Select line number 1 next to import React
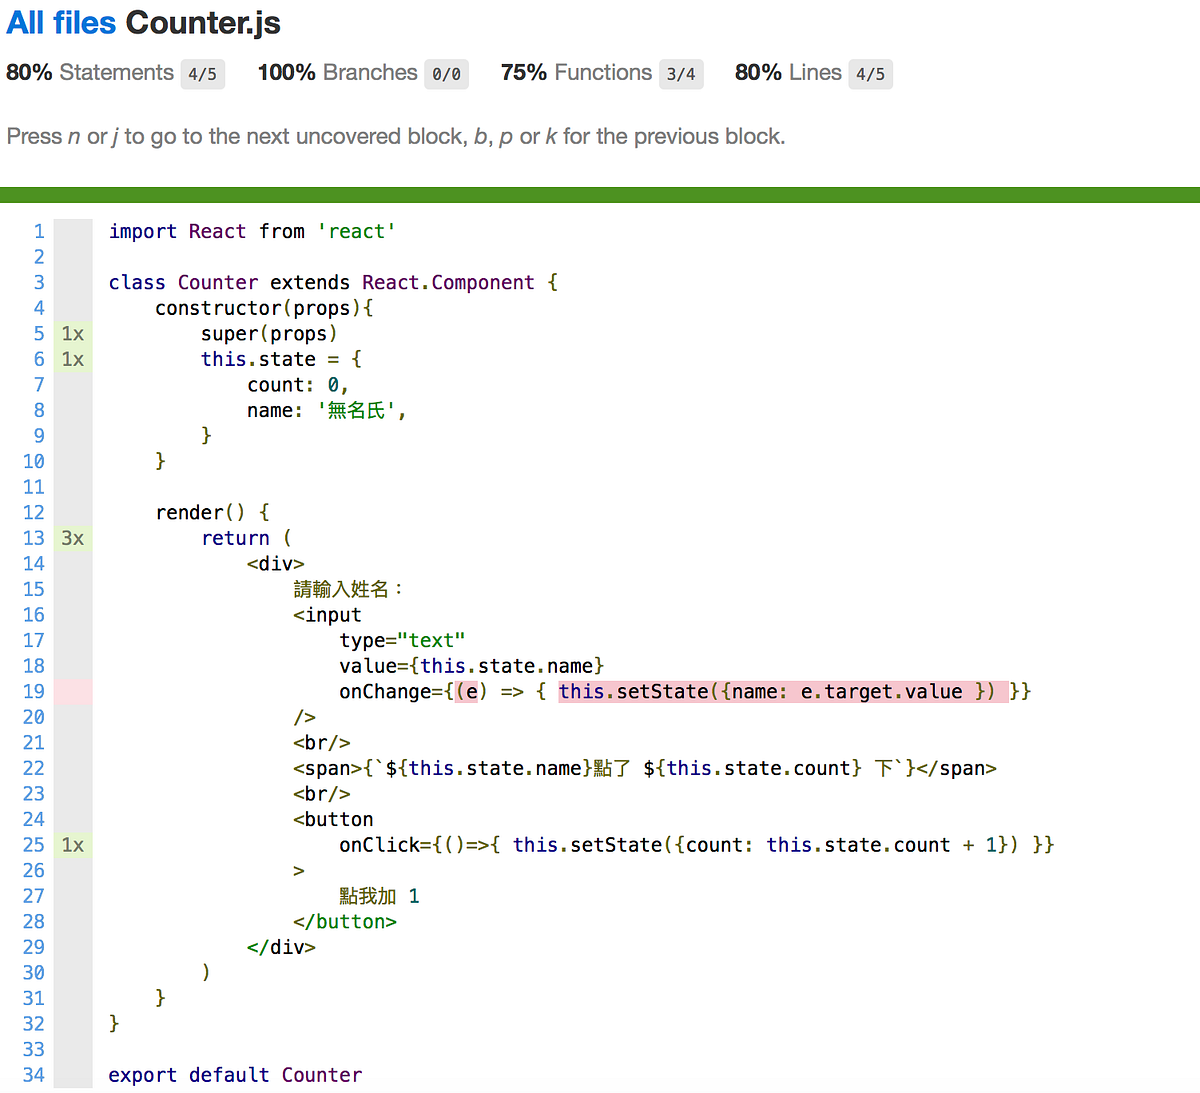The height and width of the screenshot is (1093, 1200). coord(38,231)
